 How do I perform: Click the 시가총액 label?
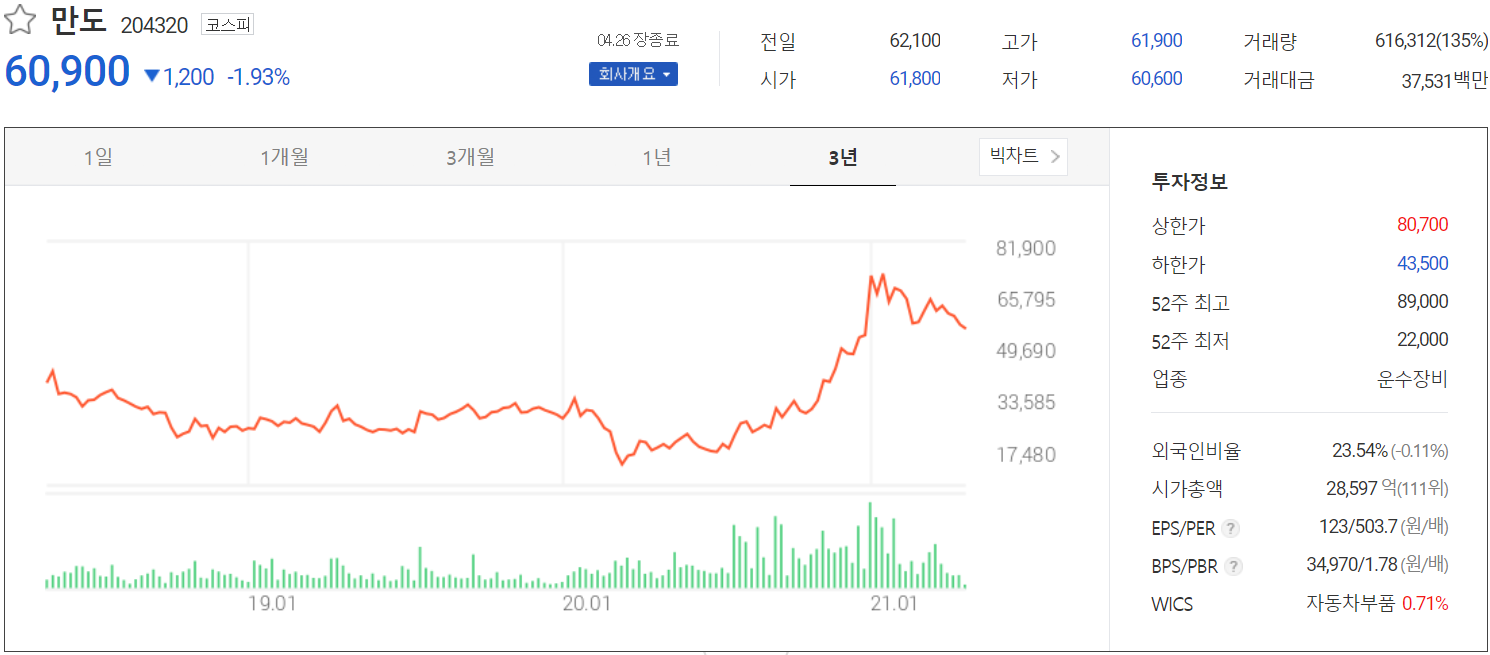coord(1187,489)
